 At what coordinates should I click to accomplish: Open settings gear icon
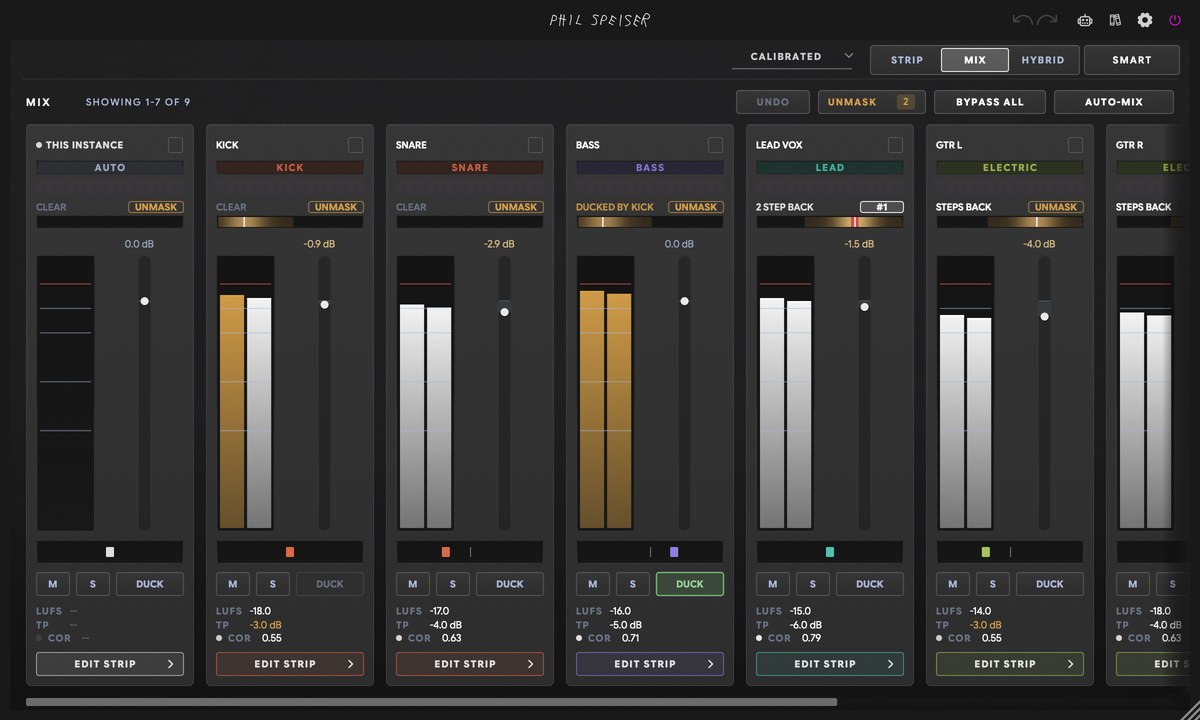click(1145, 20)
